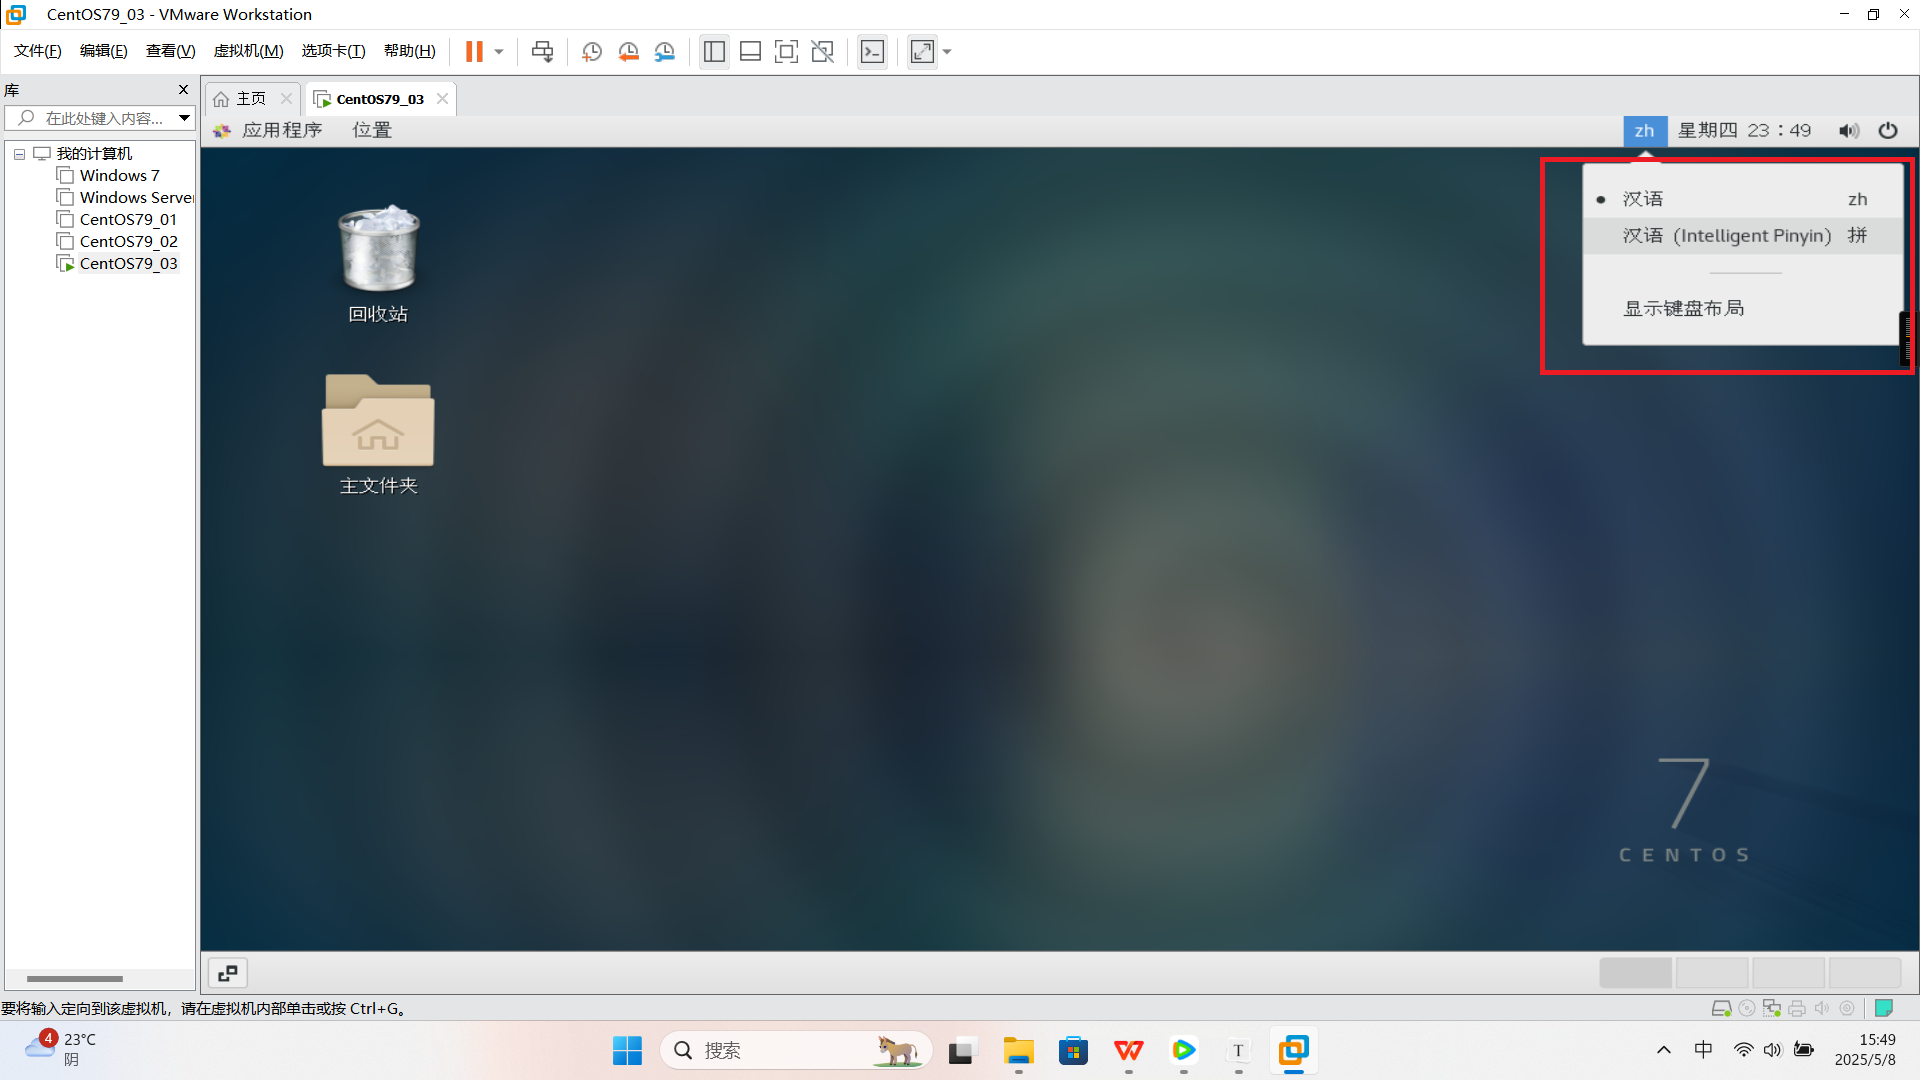Enter full screen mode icon
The height and width of the screenshot is (1080, 1920).
pyautogui.click(x=786, y=52)
